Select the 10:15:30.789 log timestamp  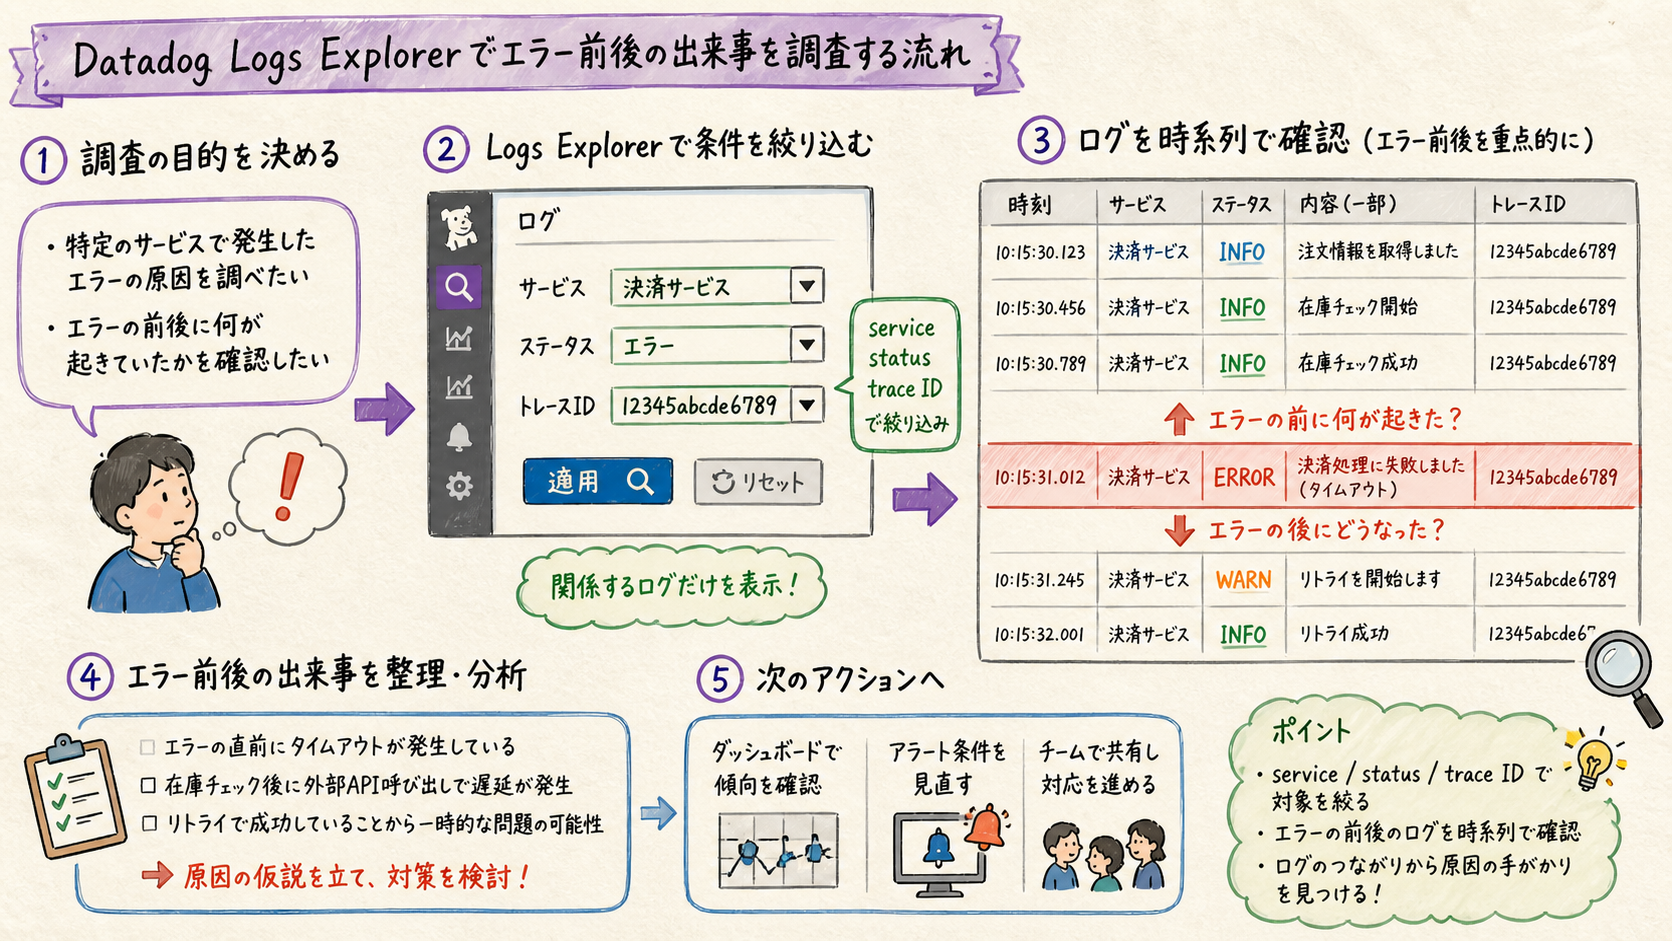tap(1040, 364)
